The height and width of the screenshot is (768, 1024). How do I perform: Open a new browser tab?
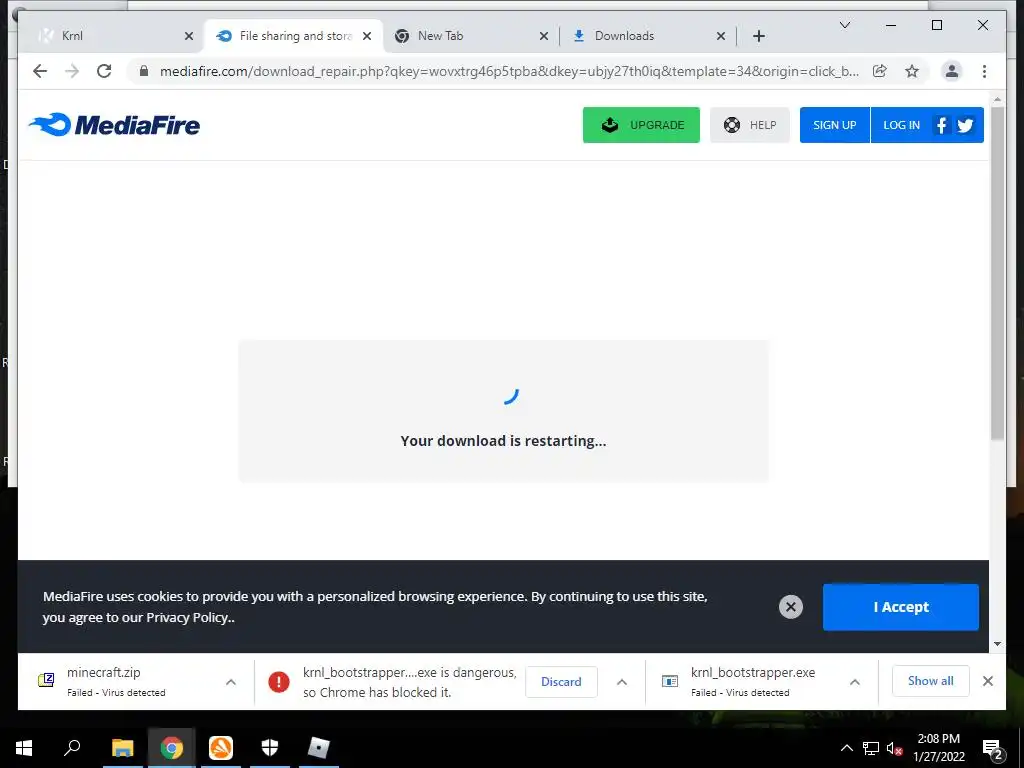click(758, 36)
